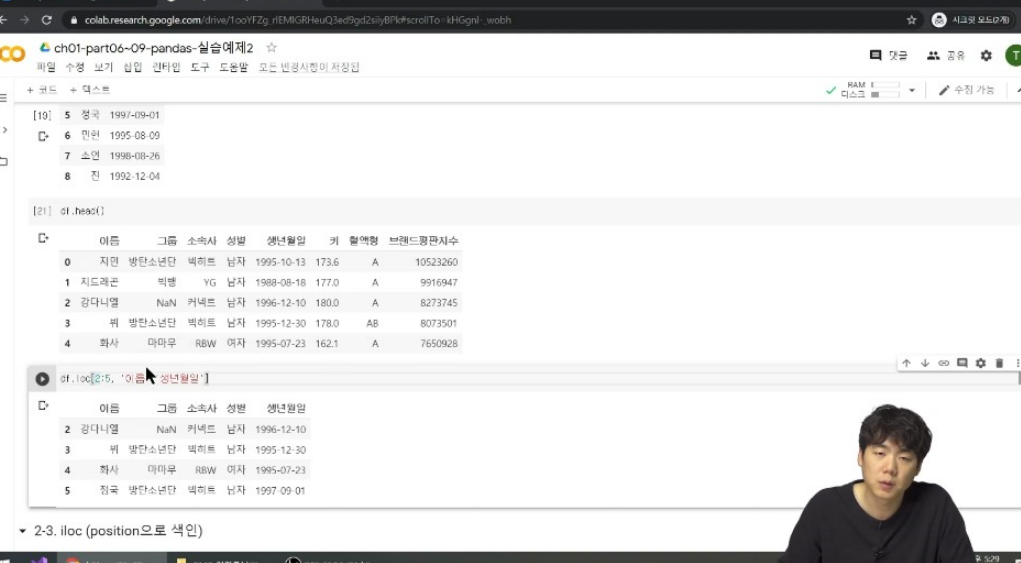Viewport: 1021px width, 563px height.
Task: Open the 런타임 menu
Action: (x=167, y=67)
